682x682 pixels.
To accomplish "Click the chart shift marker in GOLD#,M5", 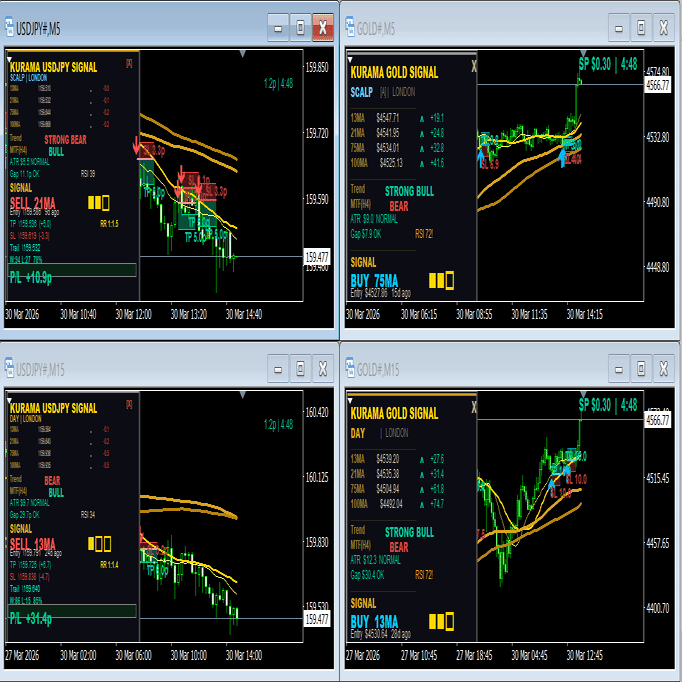I will coord(583,53).
